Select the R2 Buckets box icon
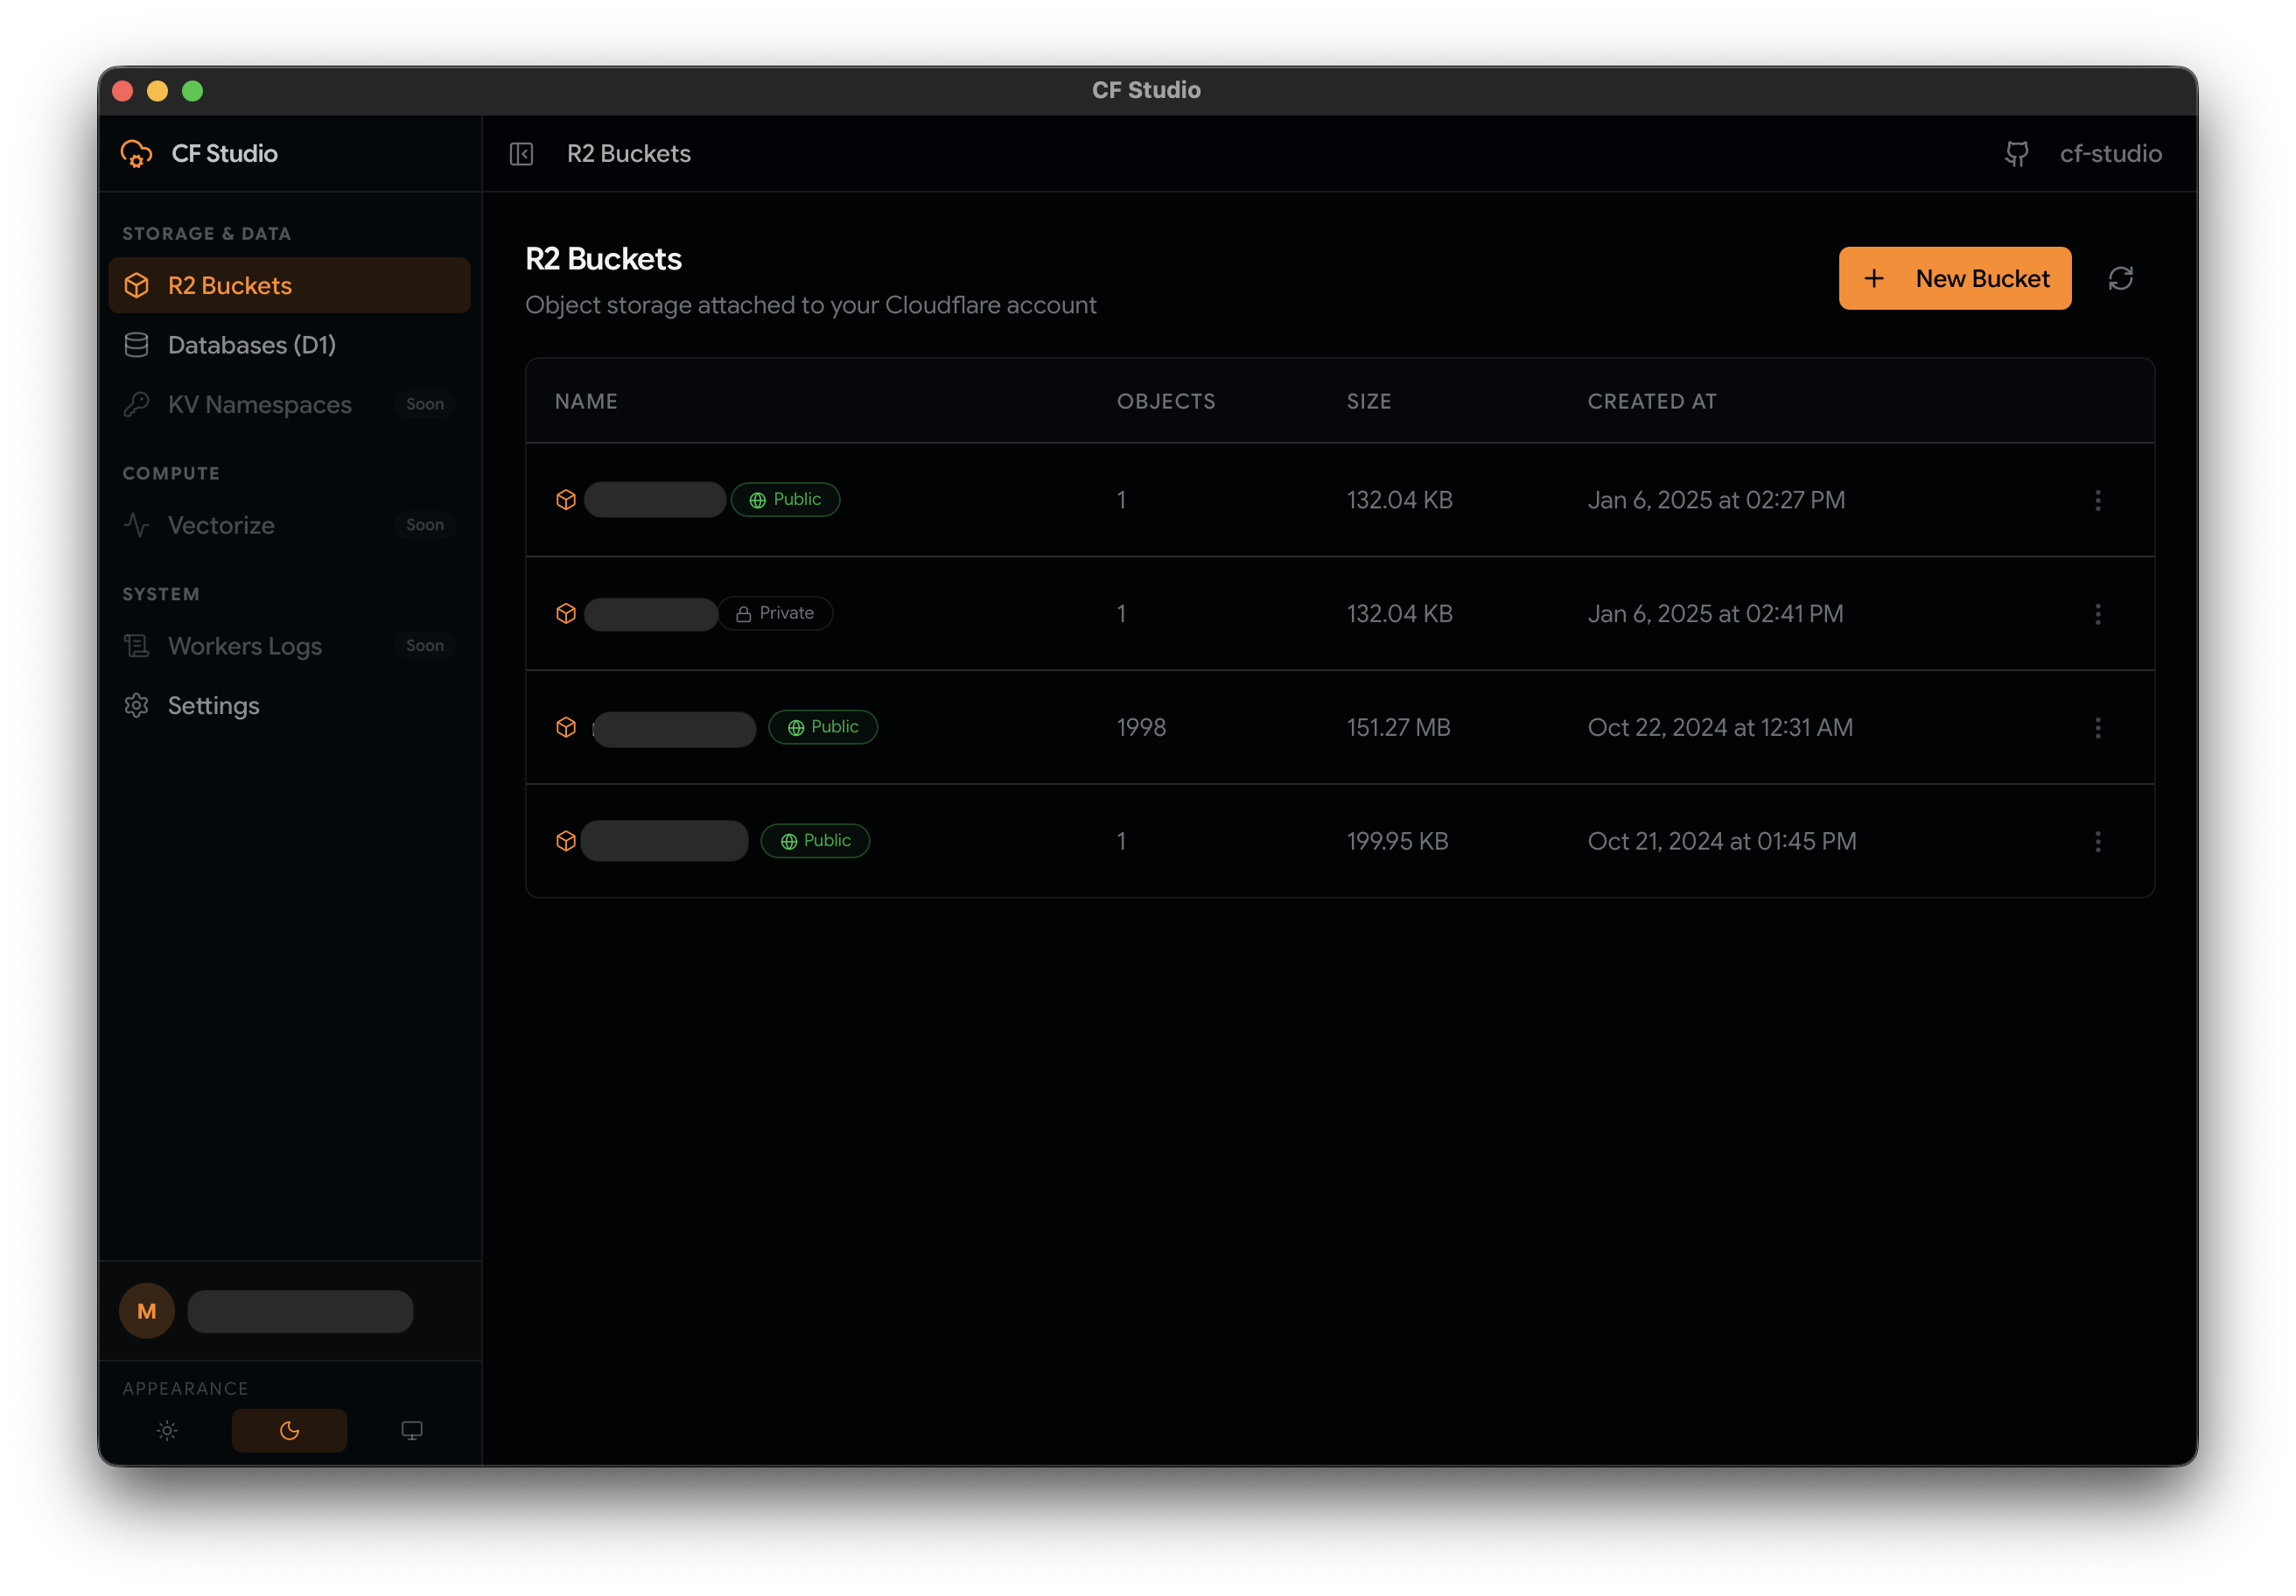The height and width of the screenshot is (1596, 2296). (x=136, y=285)
